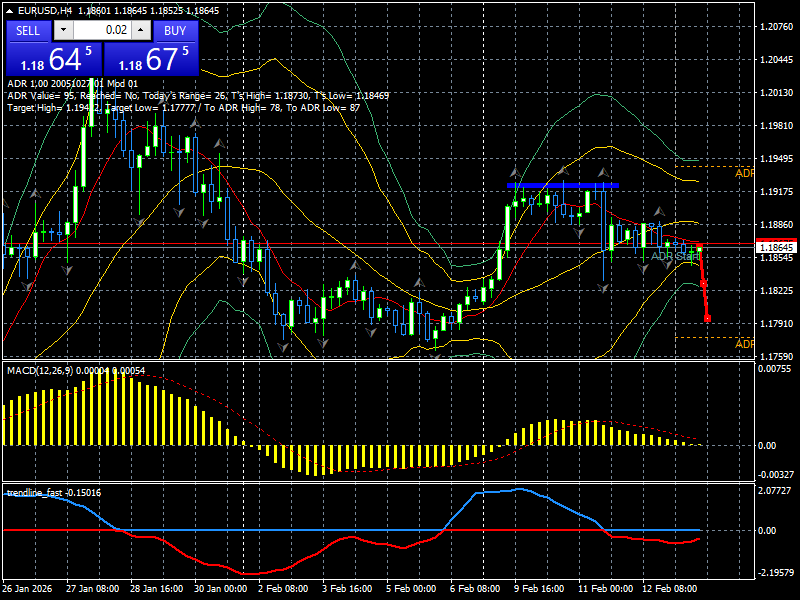Viewport: 800px width, 600px height.
Task: Click the 12 Feb 08:00 time label
Action: [x=669, y=589]
